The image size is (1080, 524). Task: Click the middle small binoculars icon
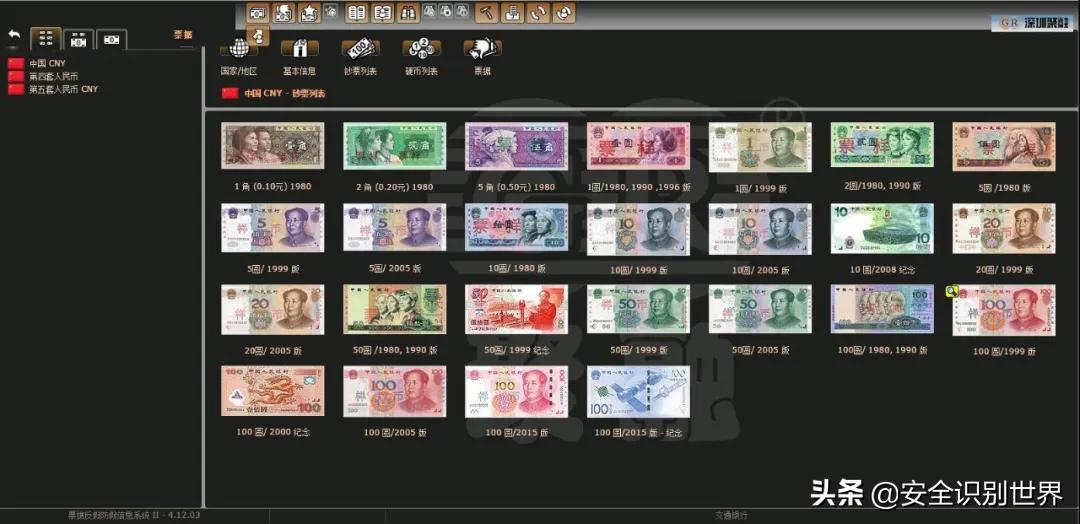(446, 11)
